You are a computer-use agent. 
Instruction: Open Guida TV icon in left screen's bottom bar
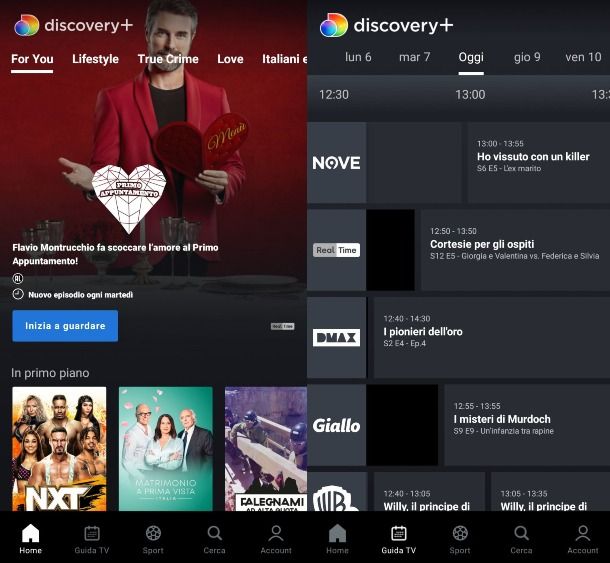pyautogui.click(x=92, y=533)
